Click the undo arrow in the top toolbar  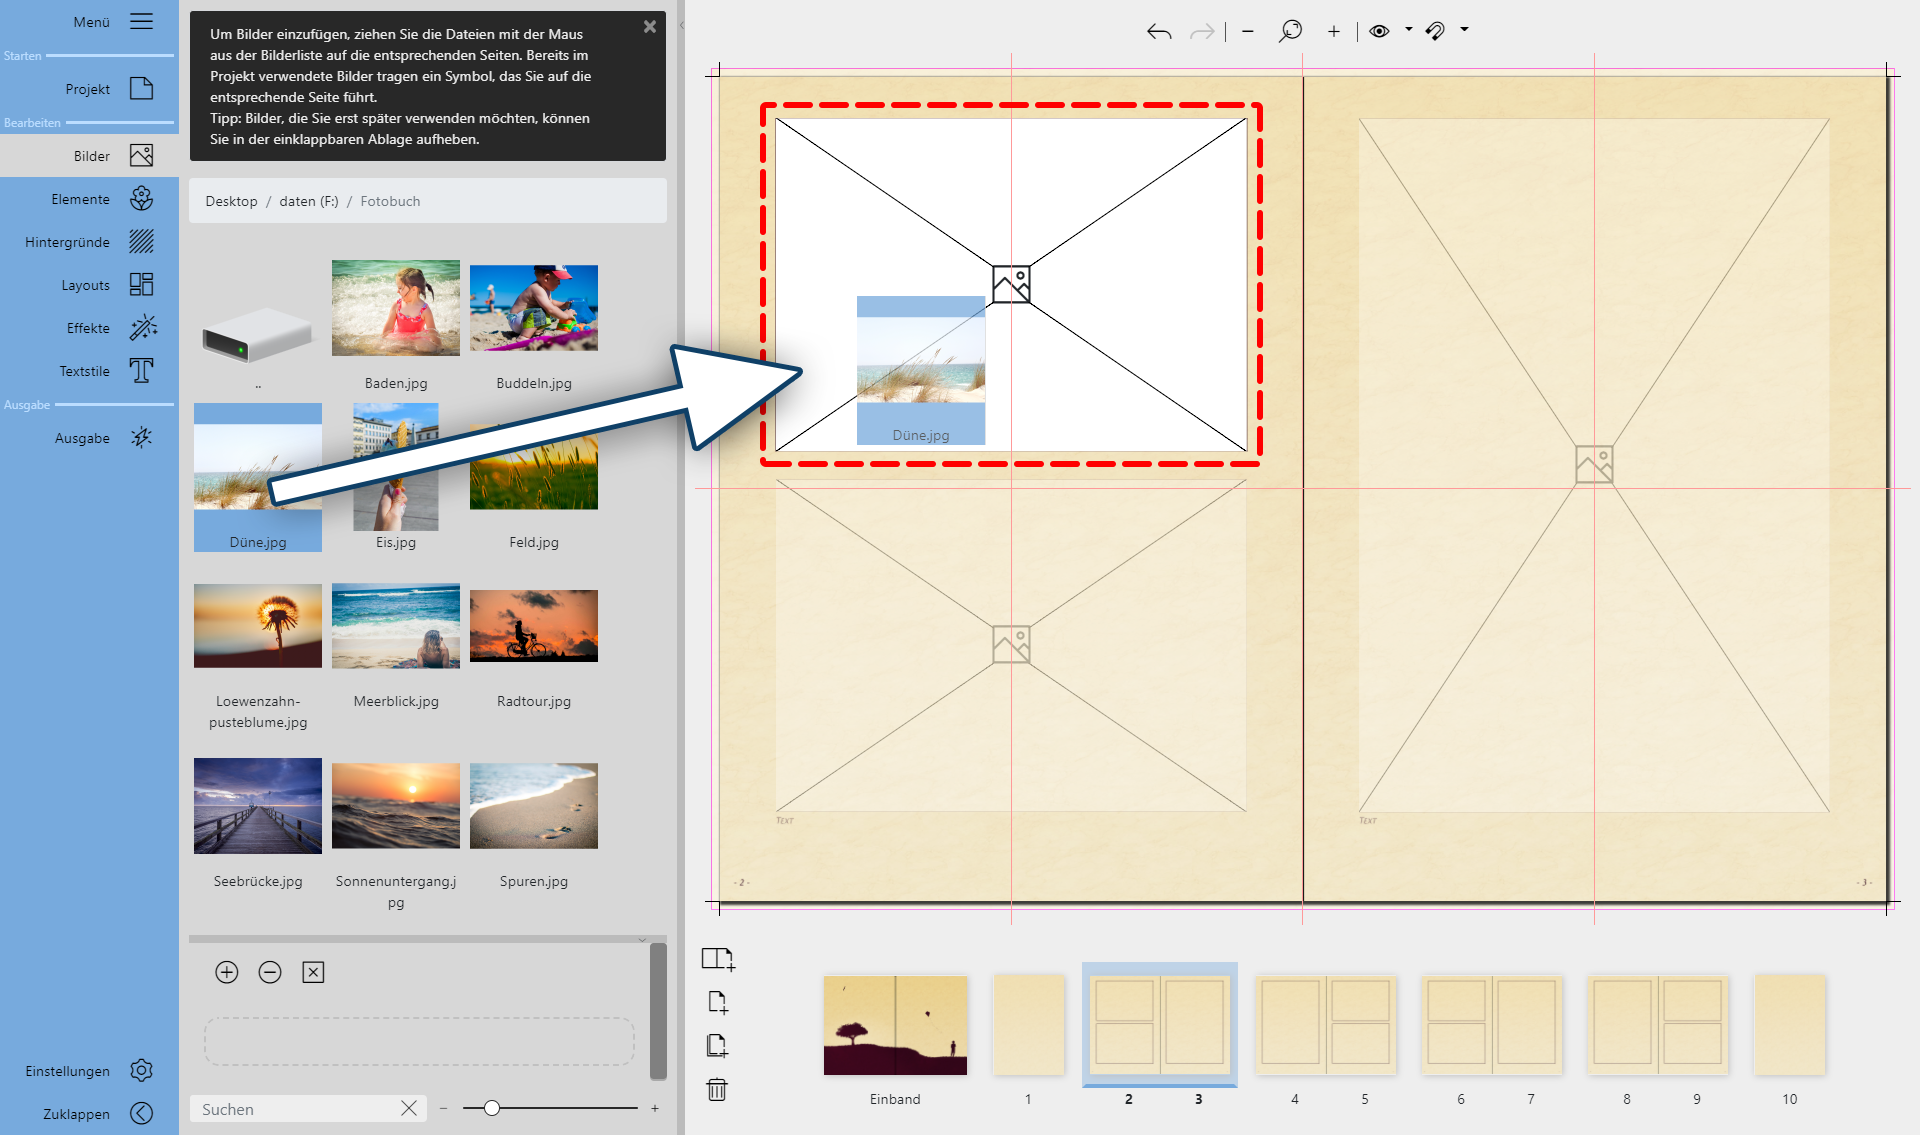pos(1158,32)
